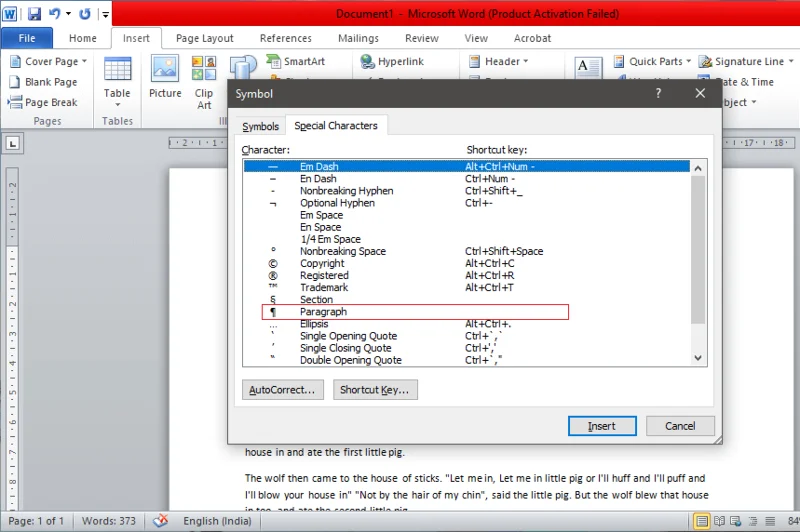Click the Words: 373 status indicator
800x532 pixels.
(x=109, y=521)
